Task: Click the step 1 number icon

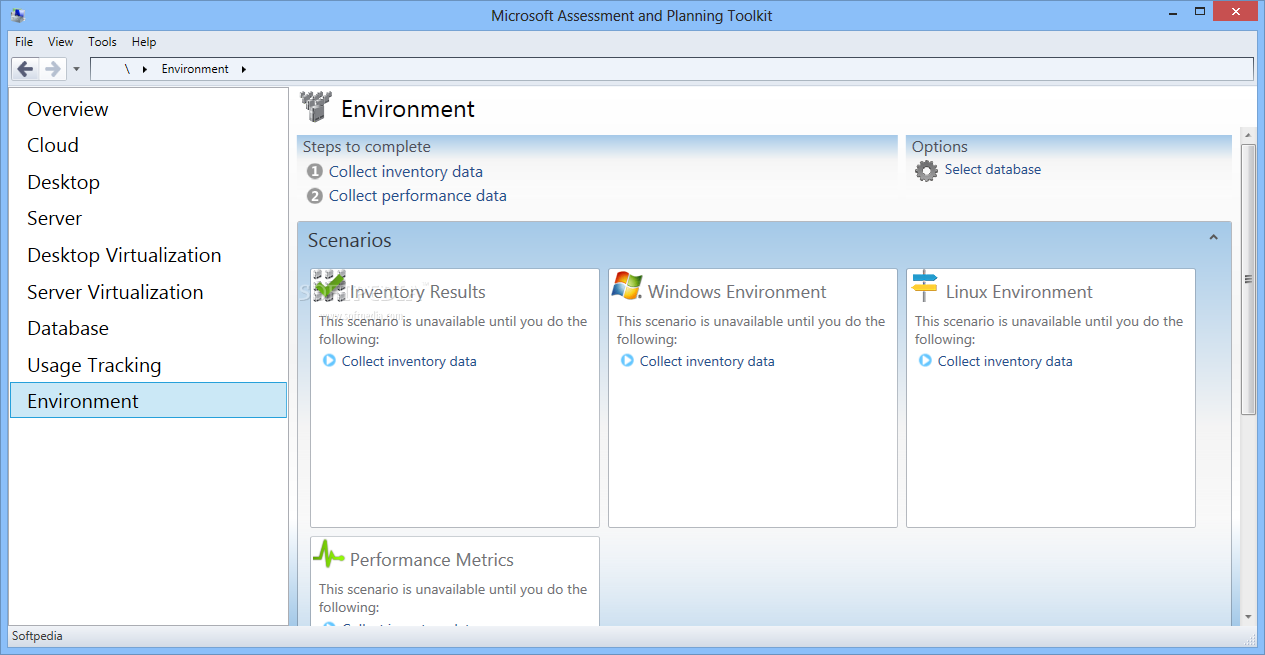Action: 315,172
